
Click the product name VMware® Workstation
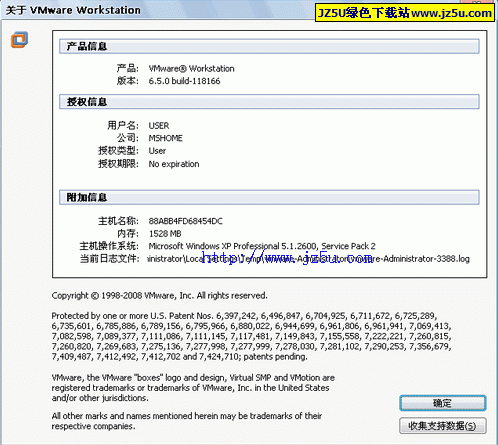tap(191, 69)
